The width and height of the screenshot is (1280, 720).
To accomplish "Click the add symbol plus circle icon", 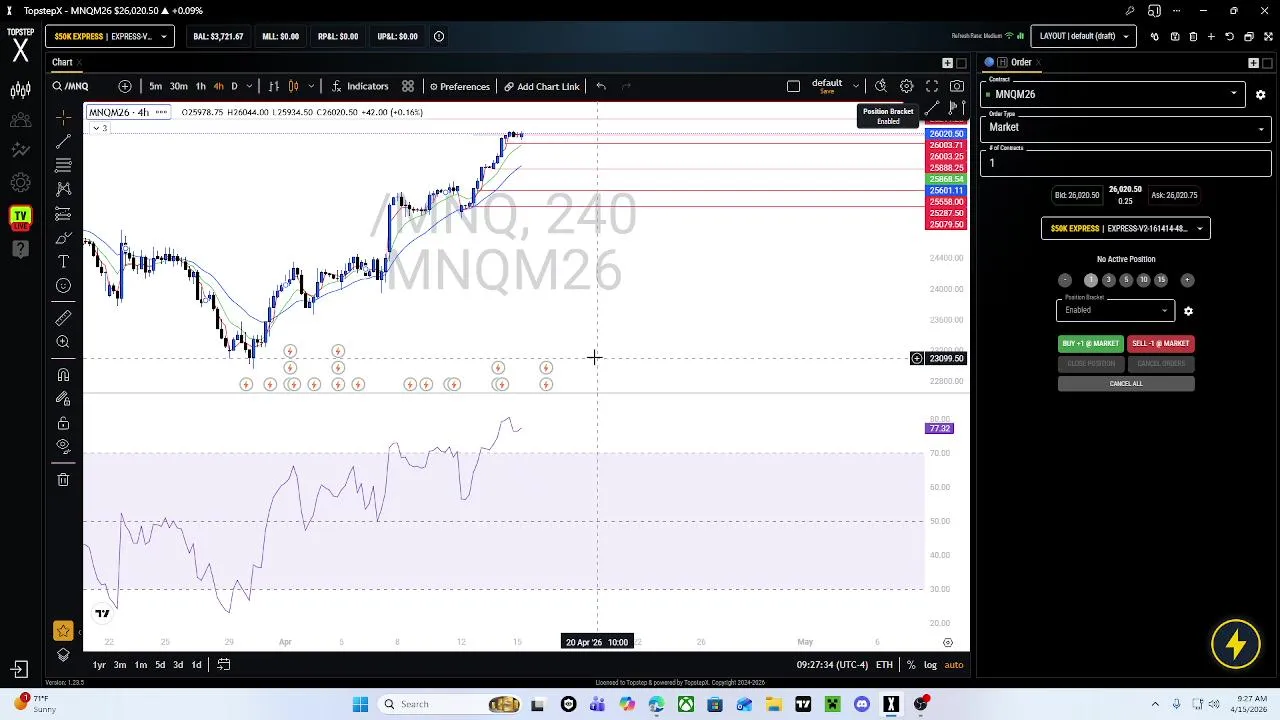I will [125, 86].
